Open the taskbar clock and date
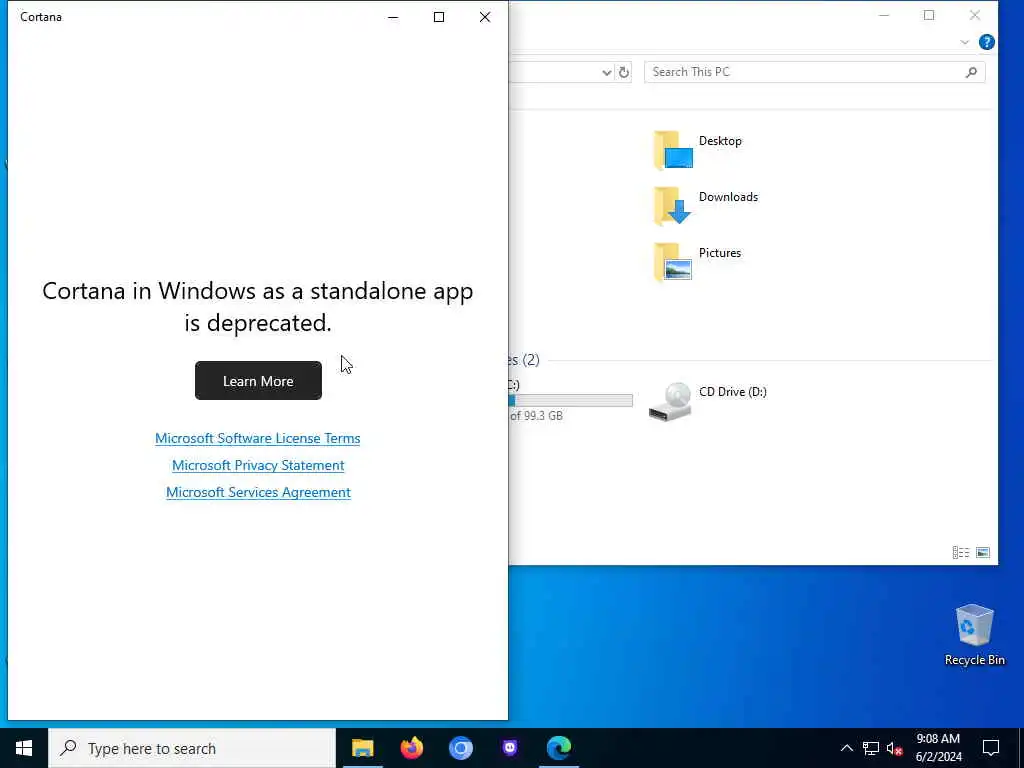This screenshot has height=768, width=1024. click(x=938, y=748)
